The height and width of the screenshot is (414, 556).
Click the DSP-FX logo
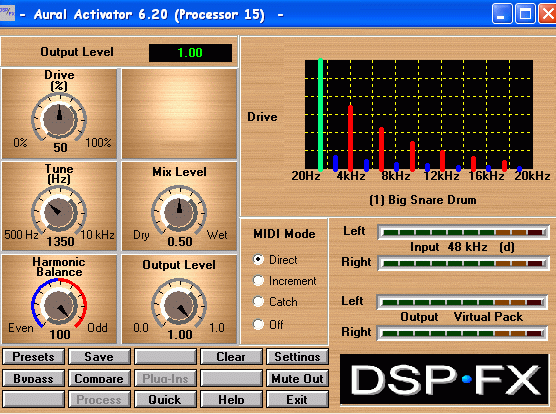tap(444, 380)
